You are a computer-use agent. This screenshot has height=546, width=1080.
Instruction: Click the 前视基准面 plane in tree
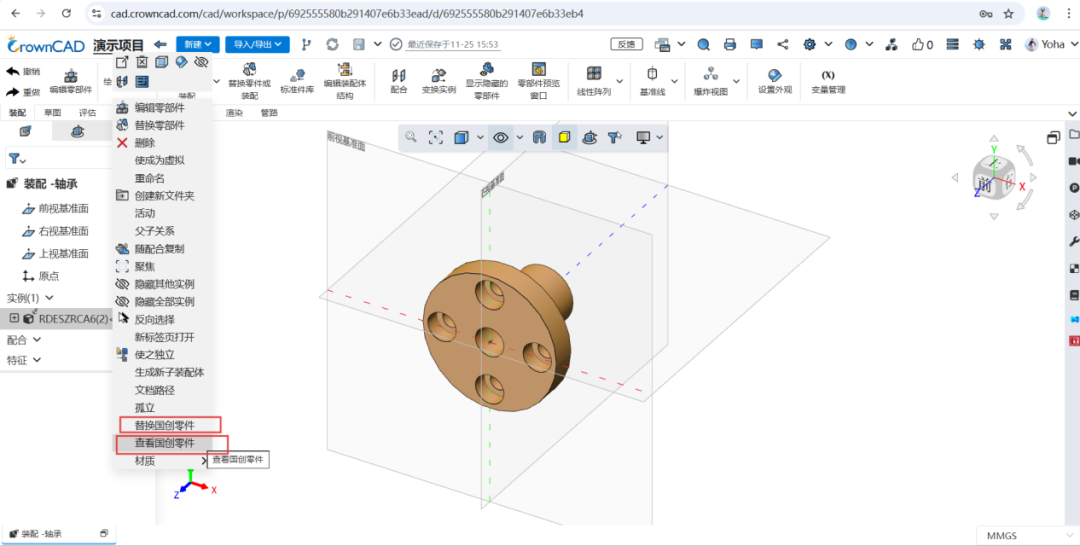click(x=63, y=208)
